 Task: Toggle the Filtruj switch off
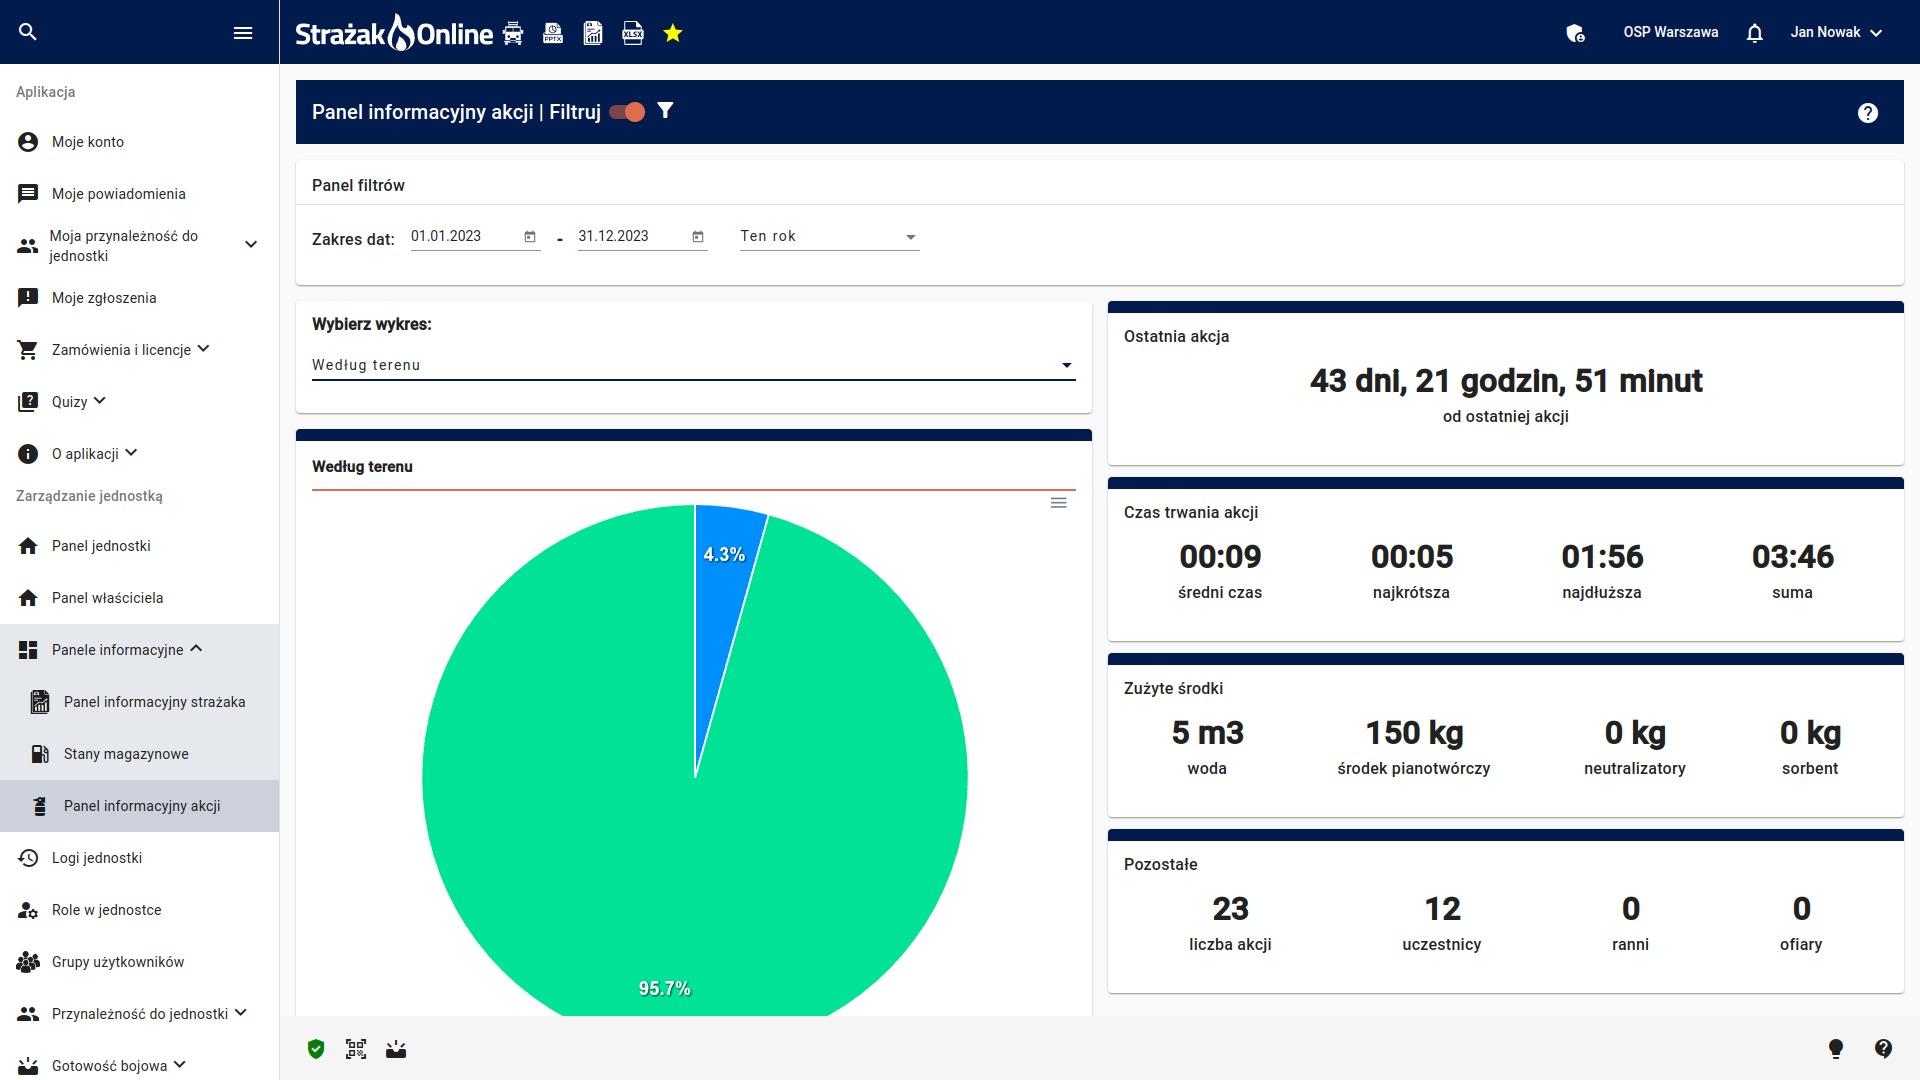click(x=628, y=112)
